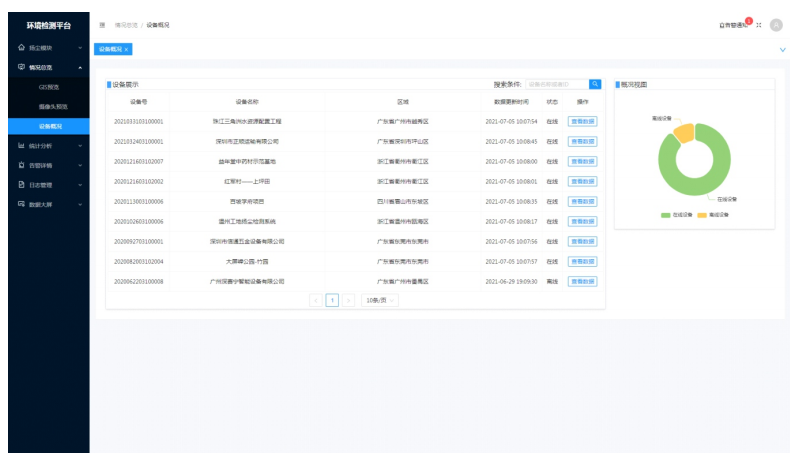Viewport: 806px width, 470px height.
Task: Expand the tabs dropdown chevron at right
Action: [x=781, y=49]
